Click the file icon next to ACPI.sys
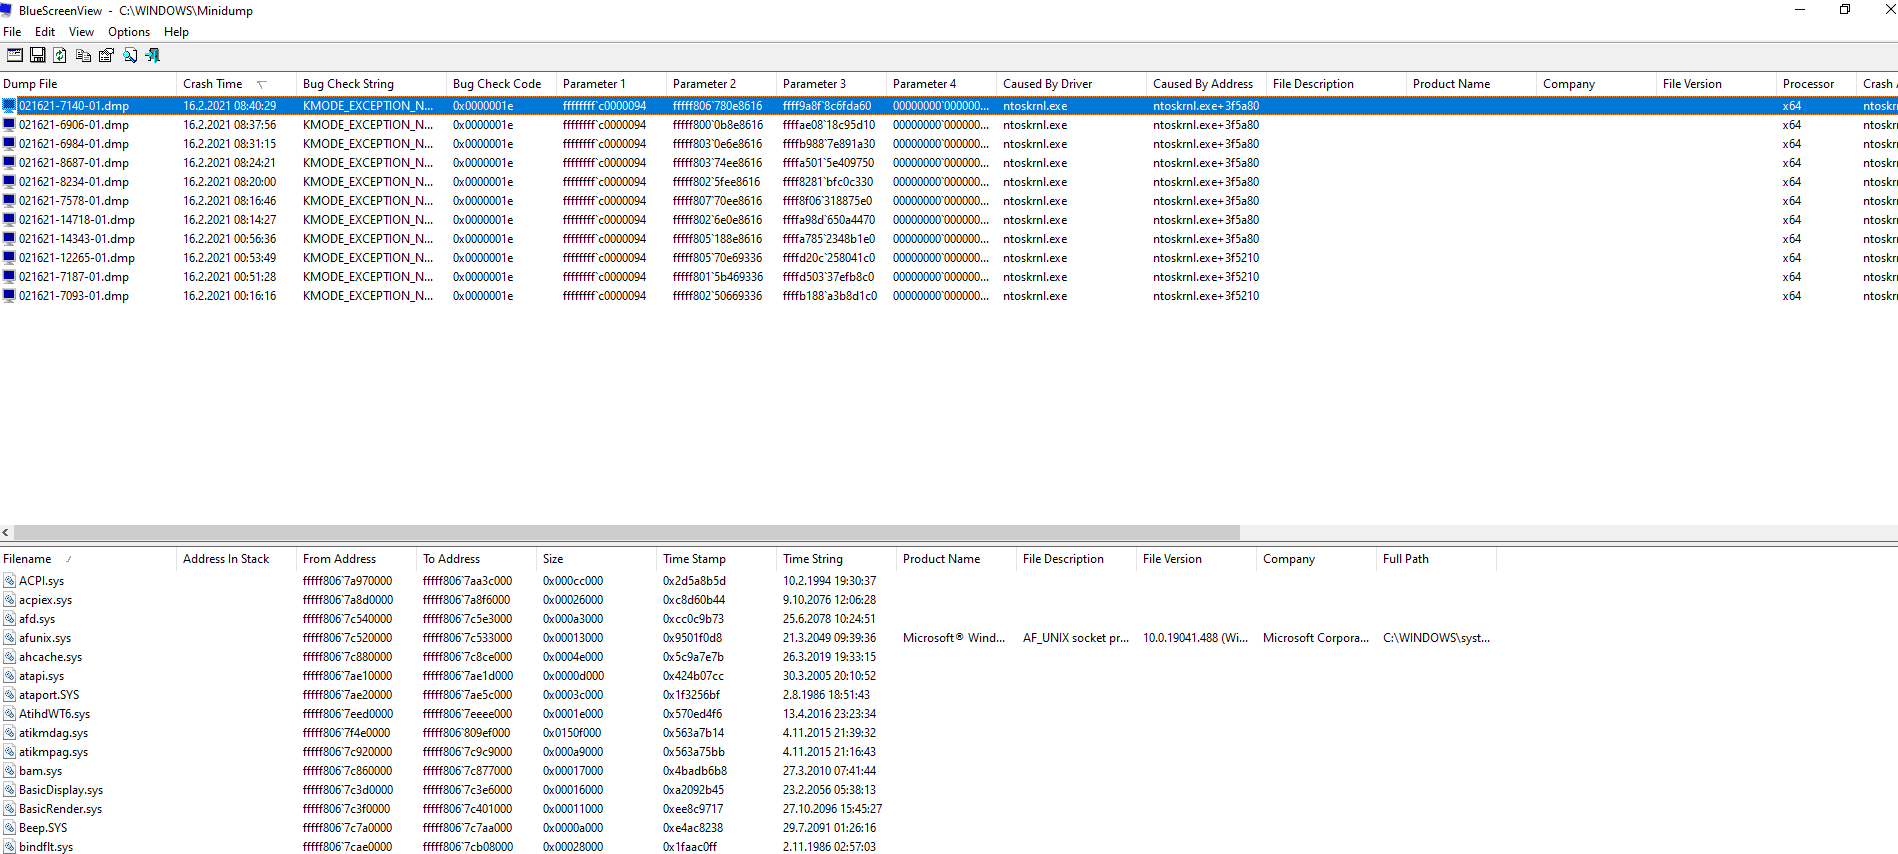 pyautogui.click(x=9, y=581)
